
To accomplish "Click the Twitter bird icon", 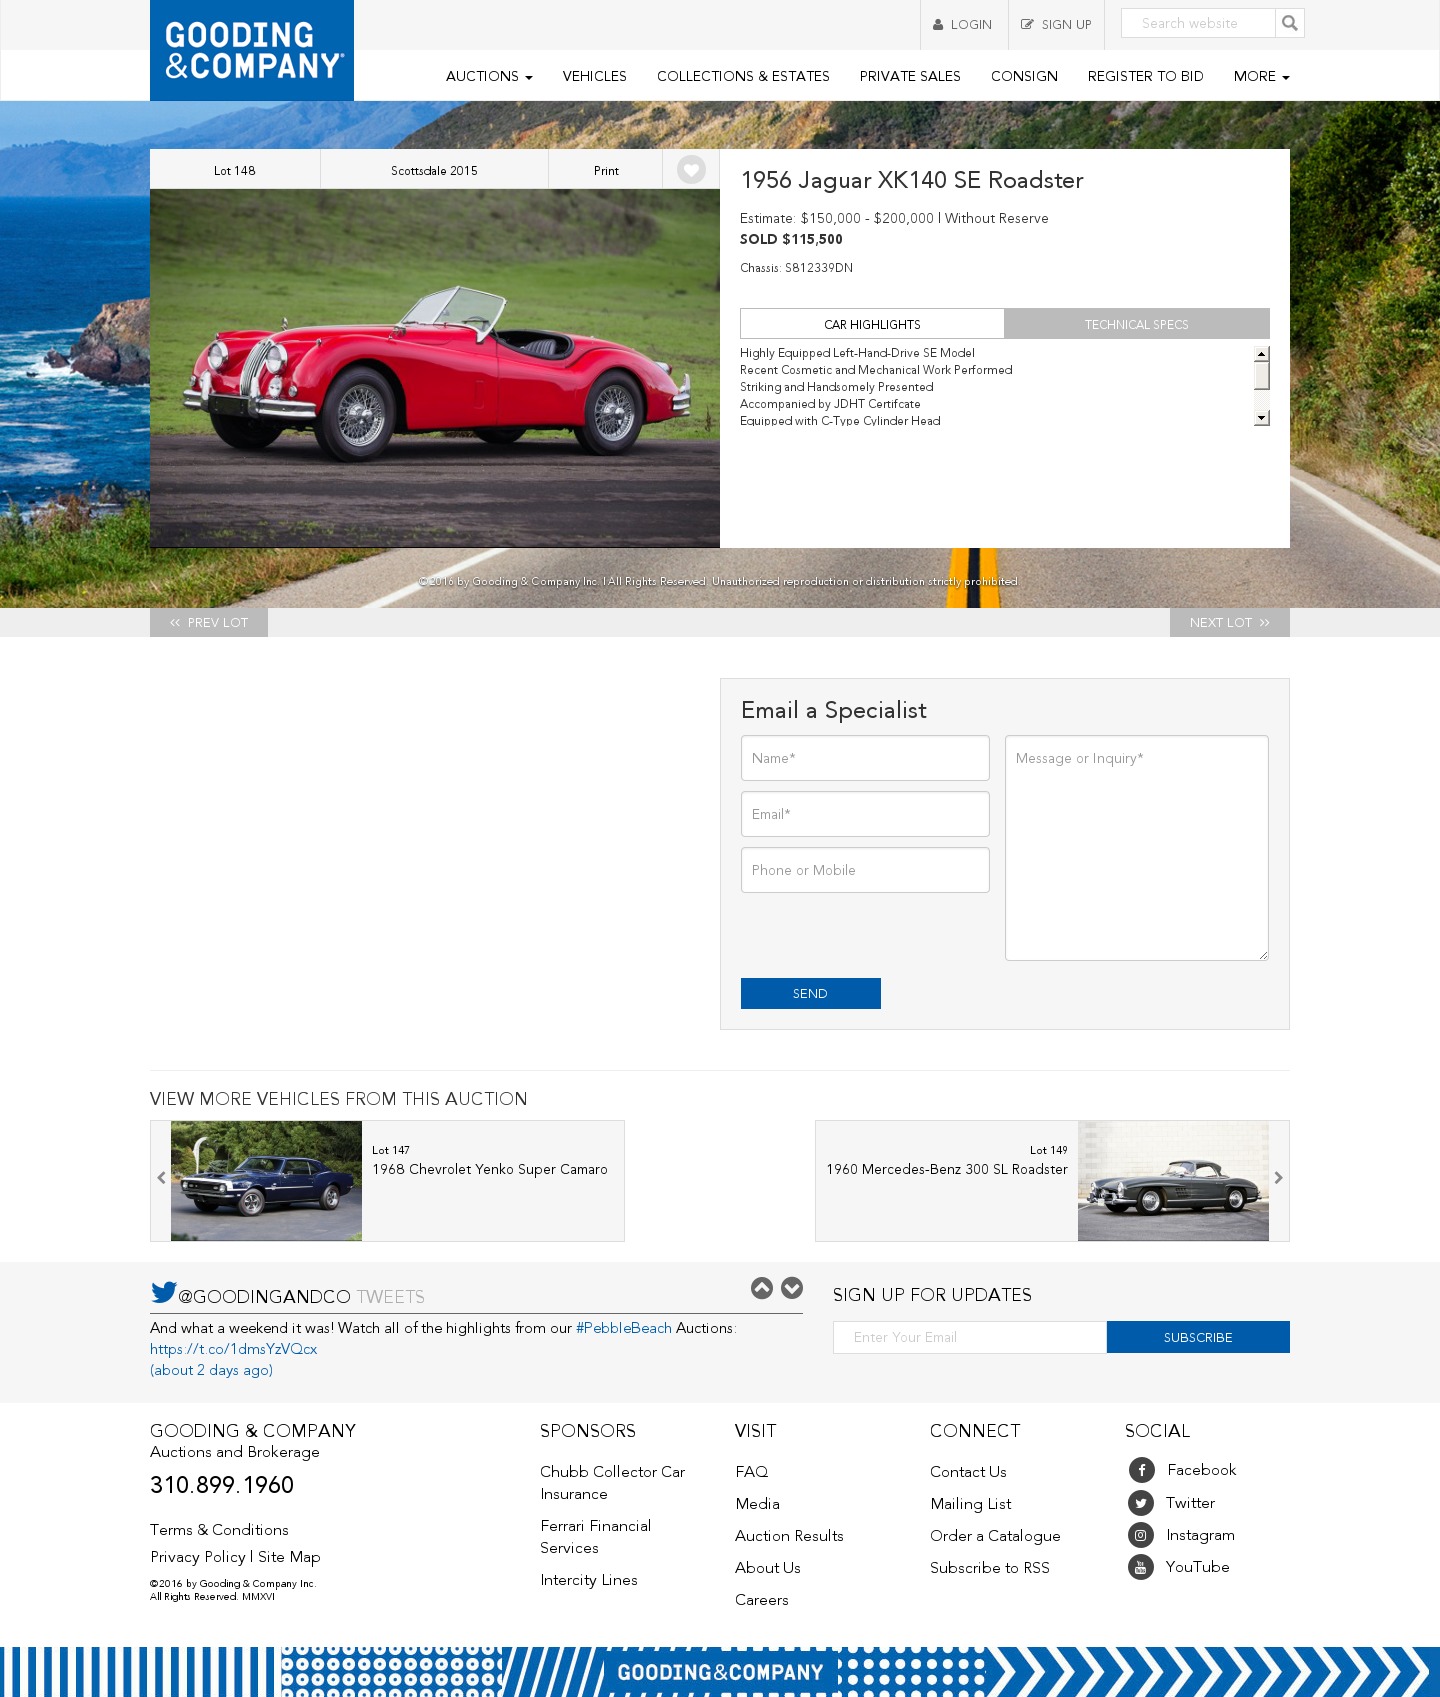I will pyautogui.click(x=163, y=1293).
